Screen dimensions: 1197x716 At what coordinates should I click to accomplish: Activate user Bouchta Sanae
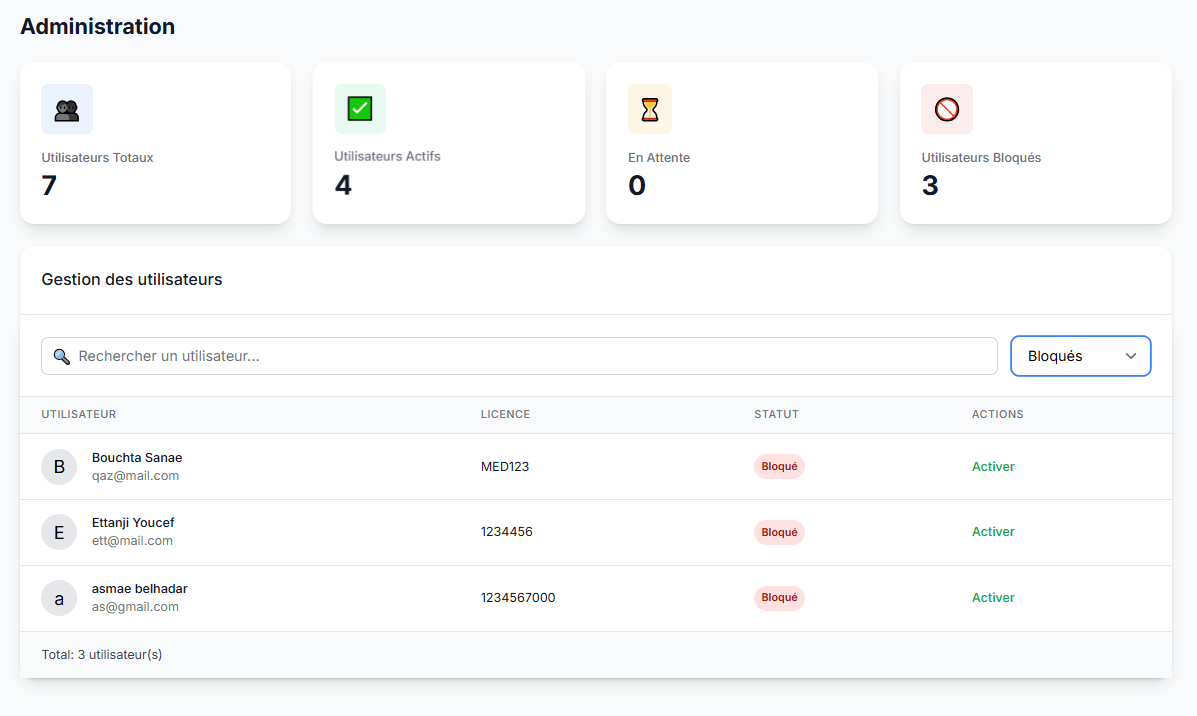pos(993,467)
